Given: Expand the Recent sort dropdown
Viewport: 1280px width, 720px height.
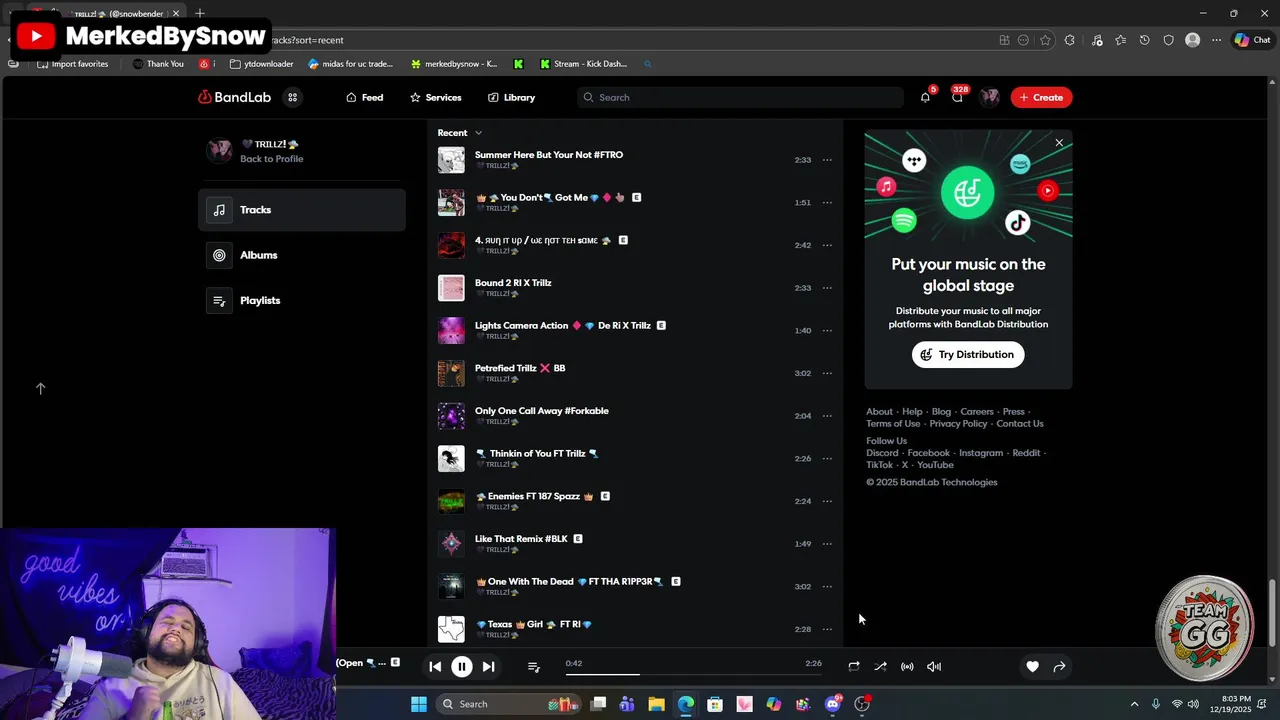Looking at the screenshot, I should click(460, 133).
